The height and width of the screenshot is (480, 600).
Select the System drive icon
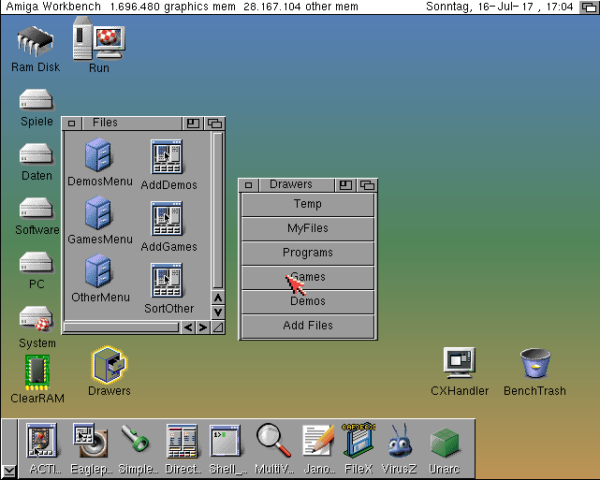36,318
